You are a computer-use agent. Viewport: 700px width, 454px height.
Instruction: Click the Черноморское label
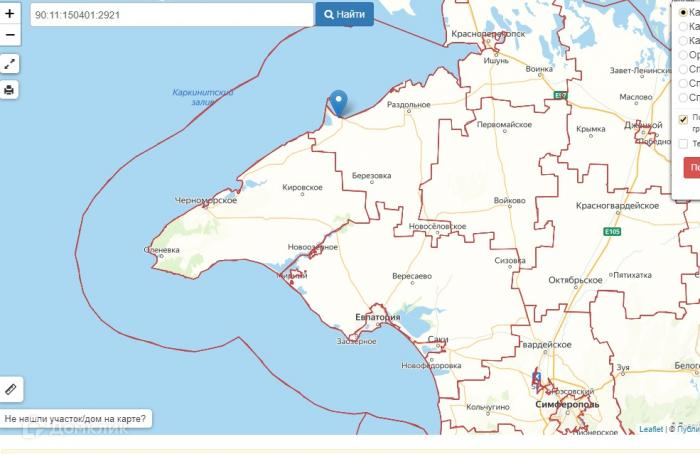point(206,200)
